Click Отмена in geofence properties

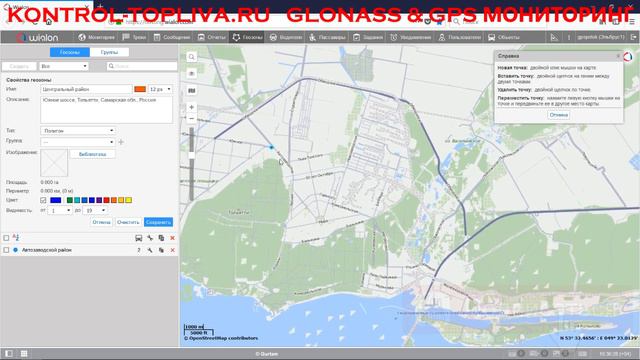click(101, 222)
